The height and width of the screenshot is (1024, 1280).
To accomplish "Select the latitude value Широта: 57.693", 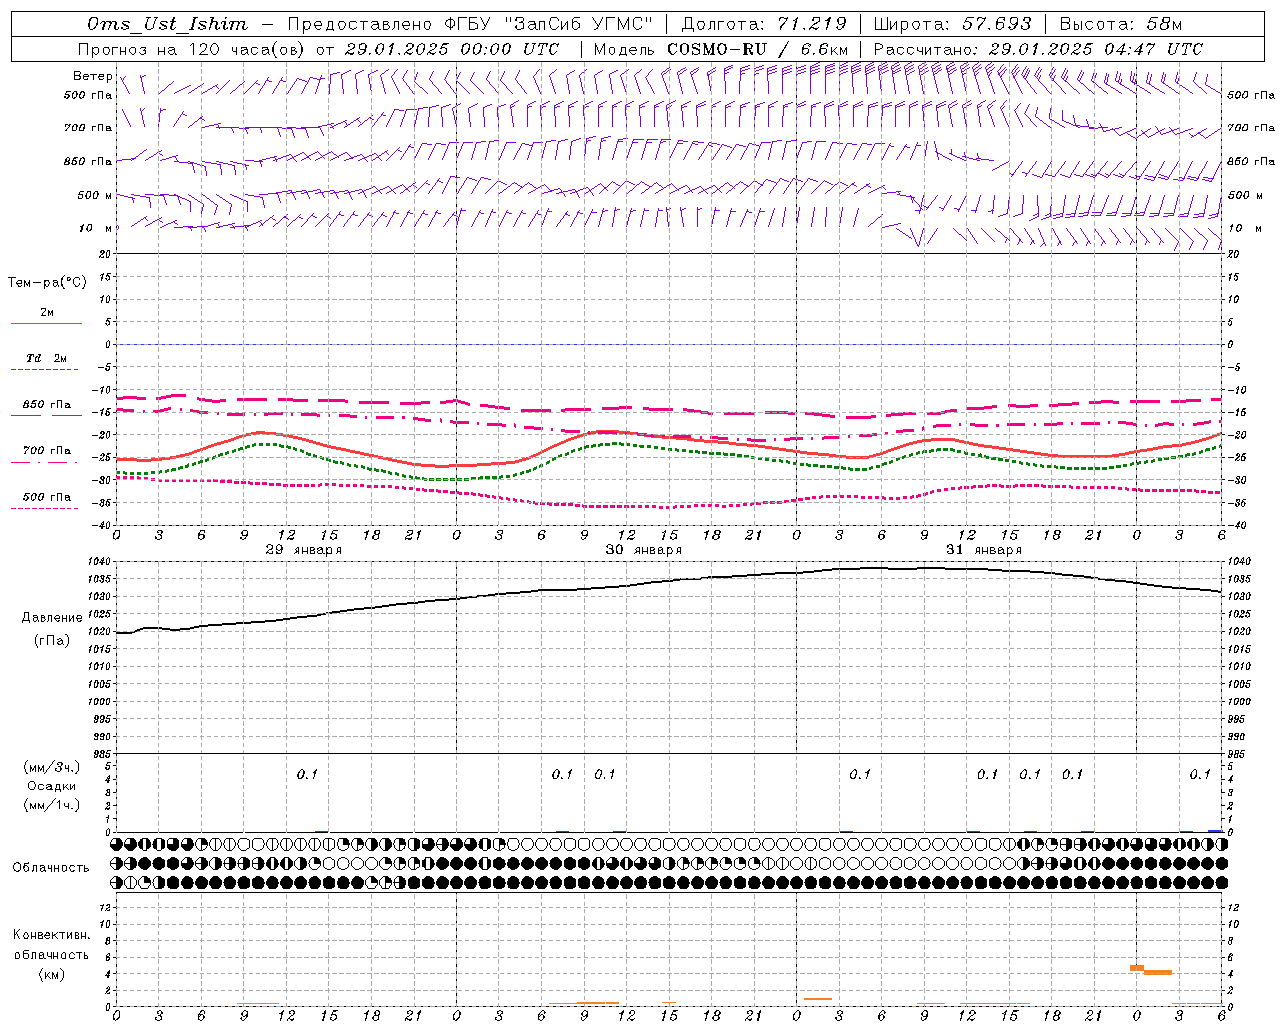I will click(952, 24).
